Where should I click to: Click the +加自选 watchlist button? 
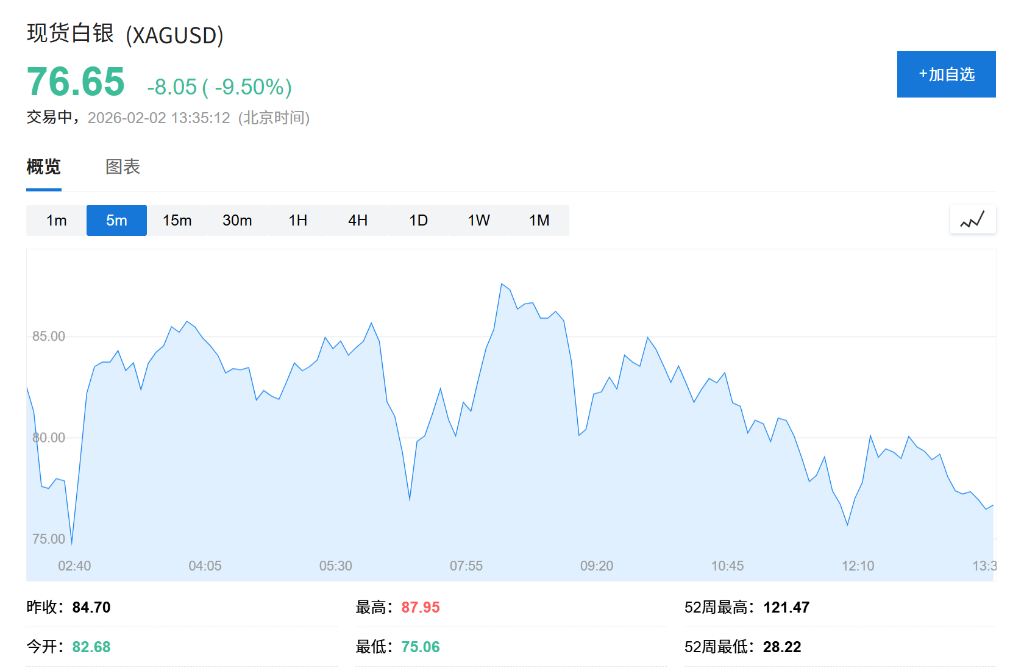(x=946, y=74)
